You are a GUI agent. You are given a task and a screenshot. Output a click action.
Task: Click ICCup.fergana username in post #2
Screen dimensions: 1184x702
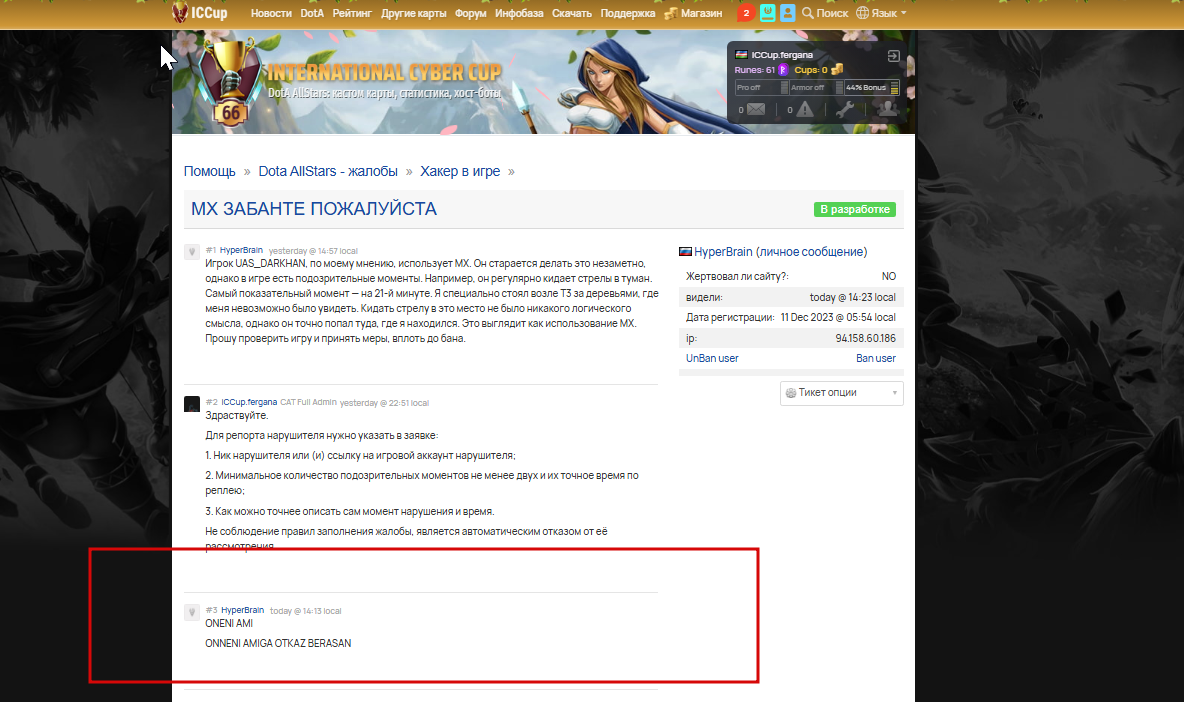click(x=249, y=402)
